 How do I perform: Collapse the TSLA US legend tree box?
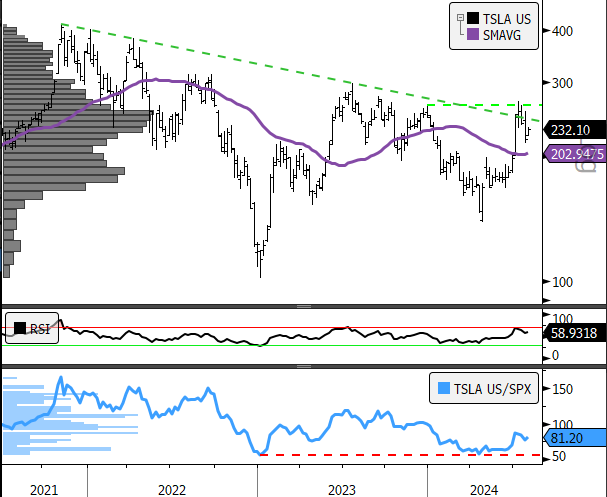pos(460,18)
